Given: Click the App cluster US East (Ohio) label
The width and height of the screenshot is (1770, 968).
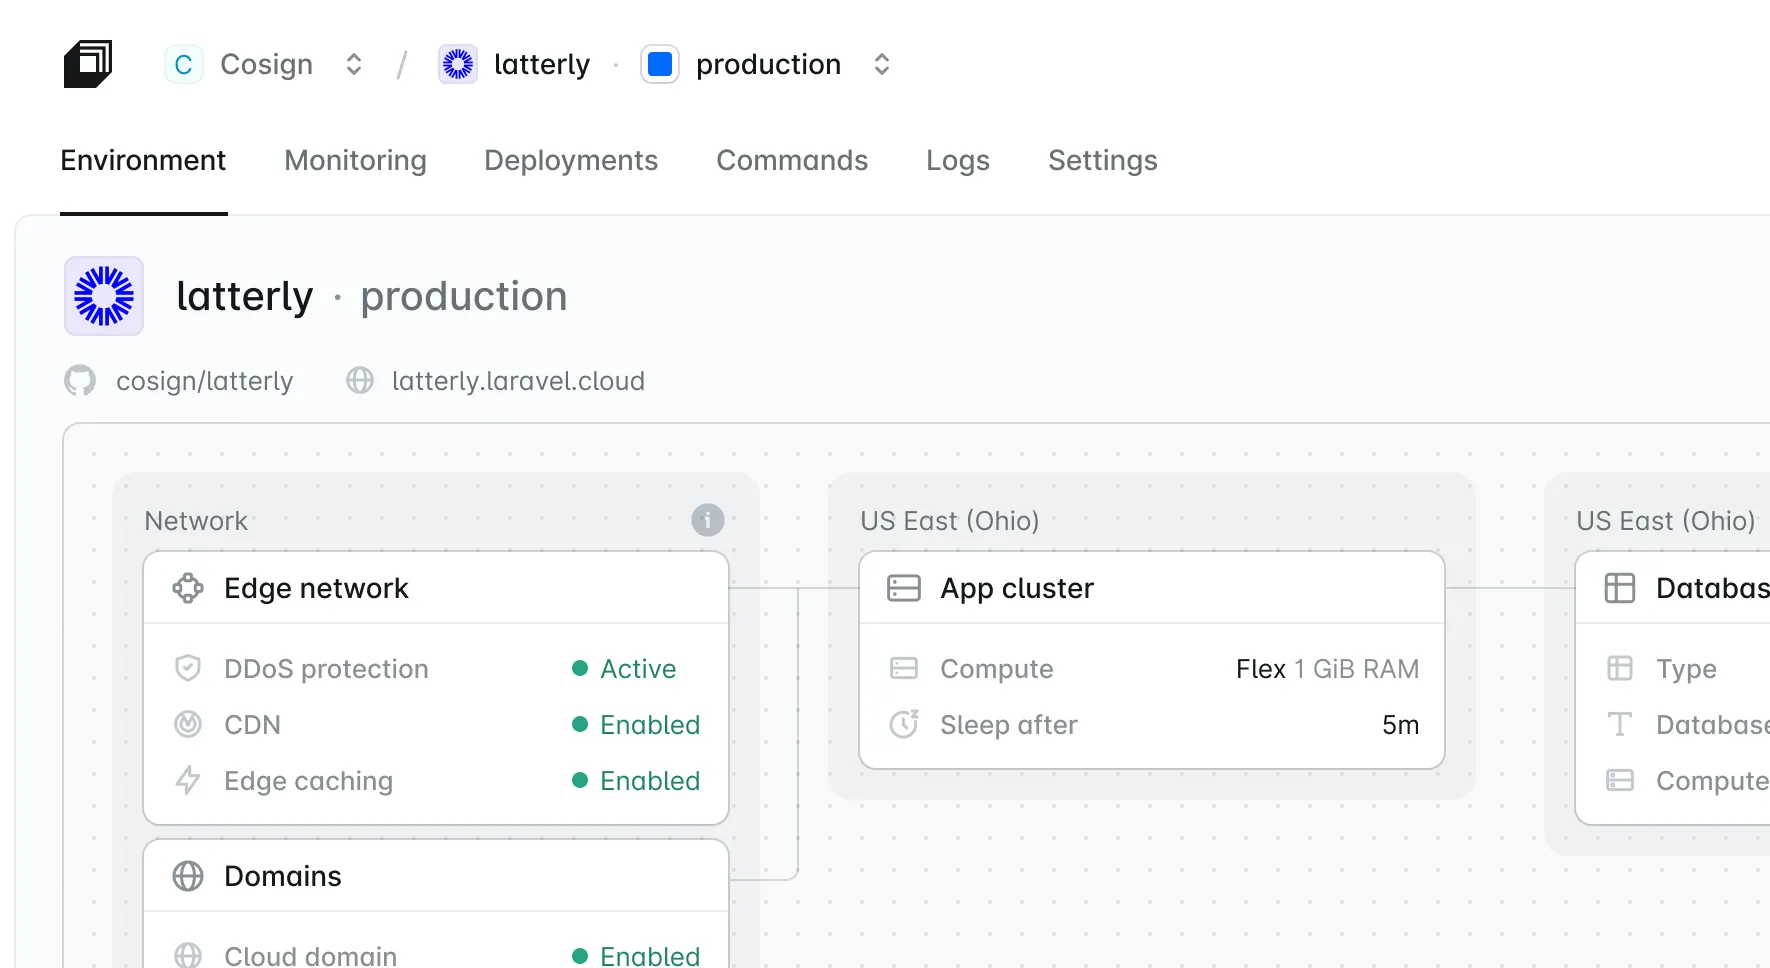Looking at the screenshot, I should point(950,520).
